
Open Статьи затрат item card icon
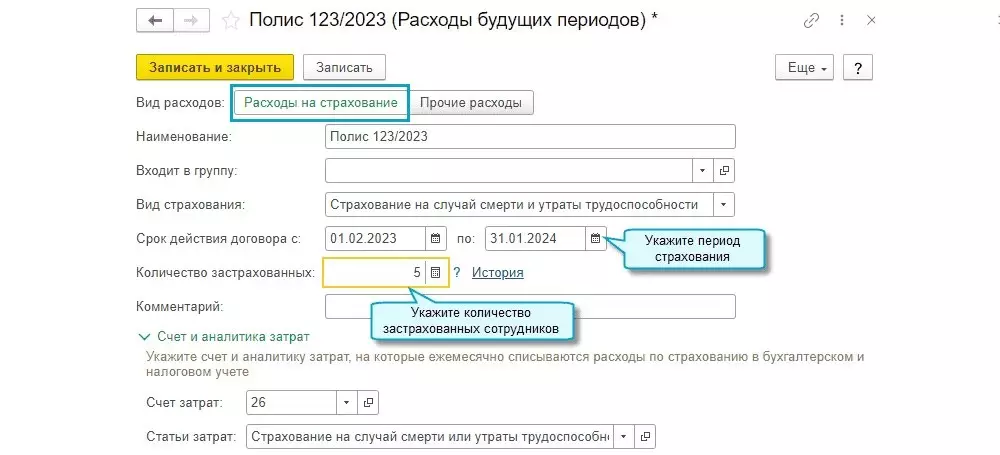645,437
